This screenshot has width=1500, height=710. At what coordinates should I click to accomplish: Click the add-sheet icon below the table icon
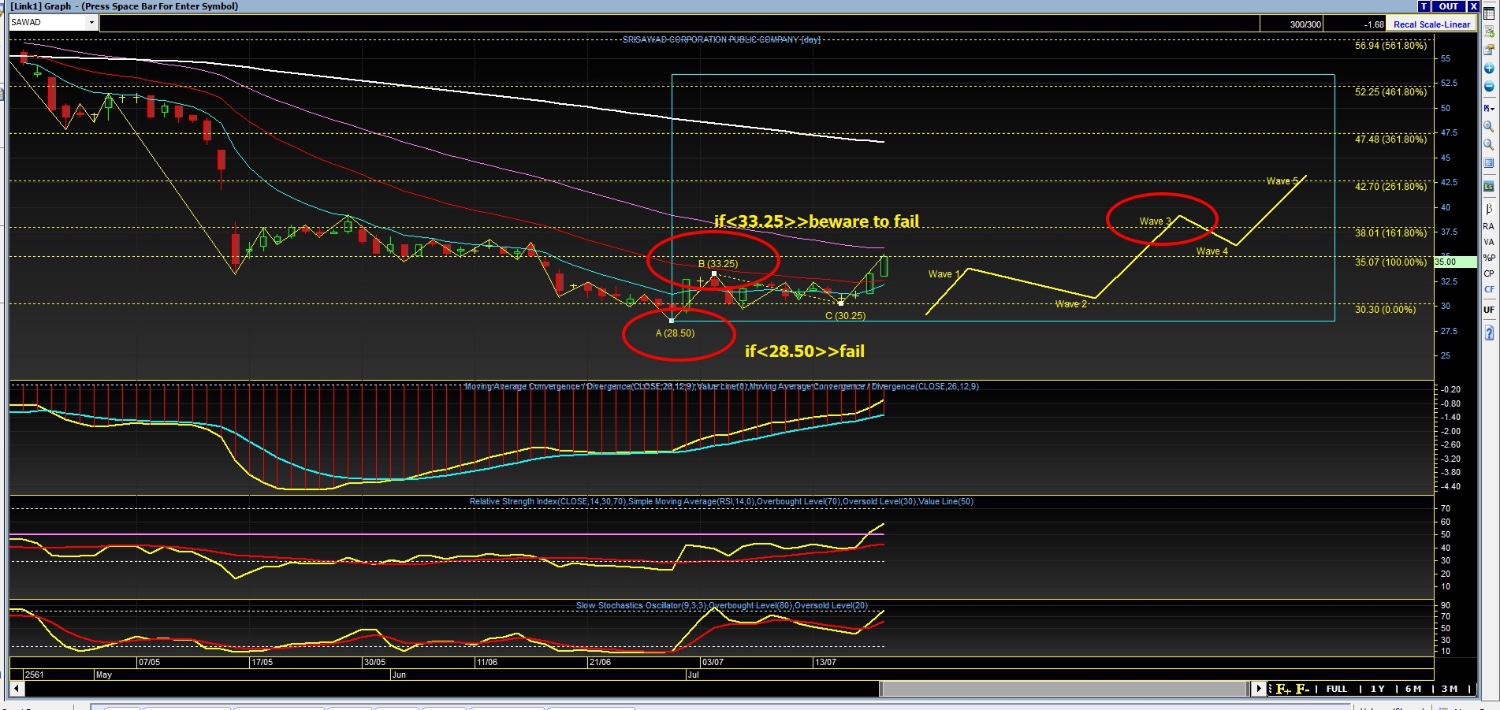pyautogui.click(x=1488, y=32)
